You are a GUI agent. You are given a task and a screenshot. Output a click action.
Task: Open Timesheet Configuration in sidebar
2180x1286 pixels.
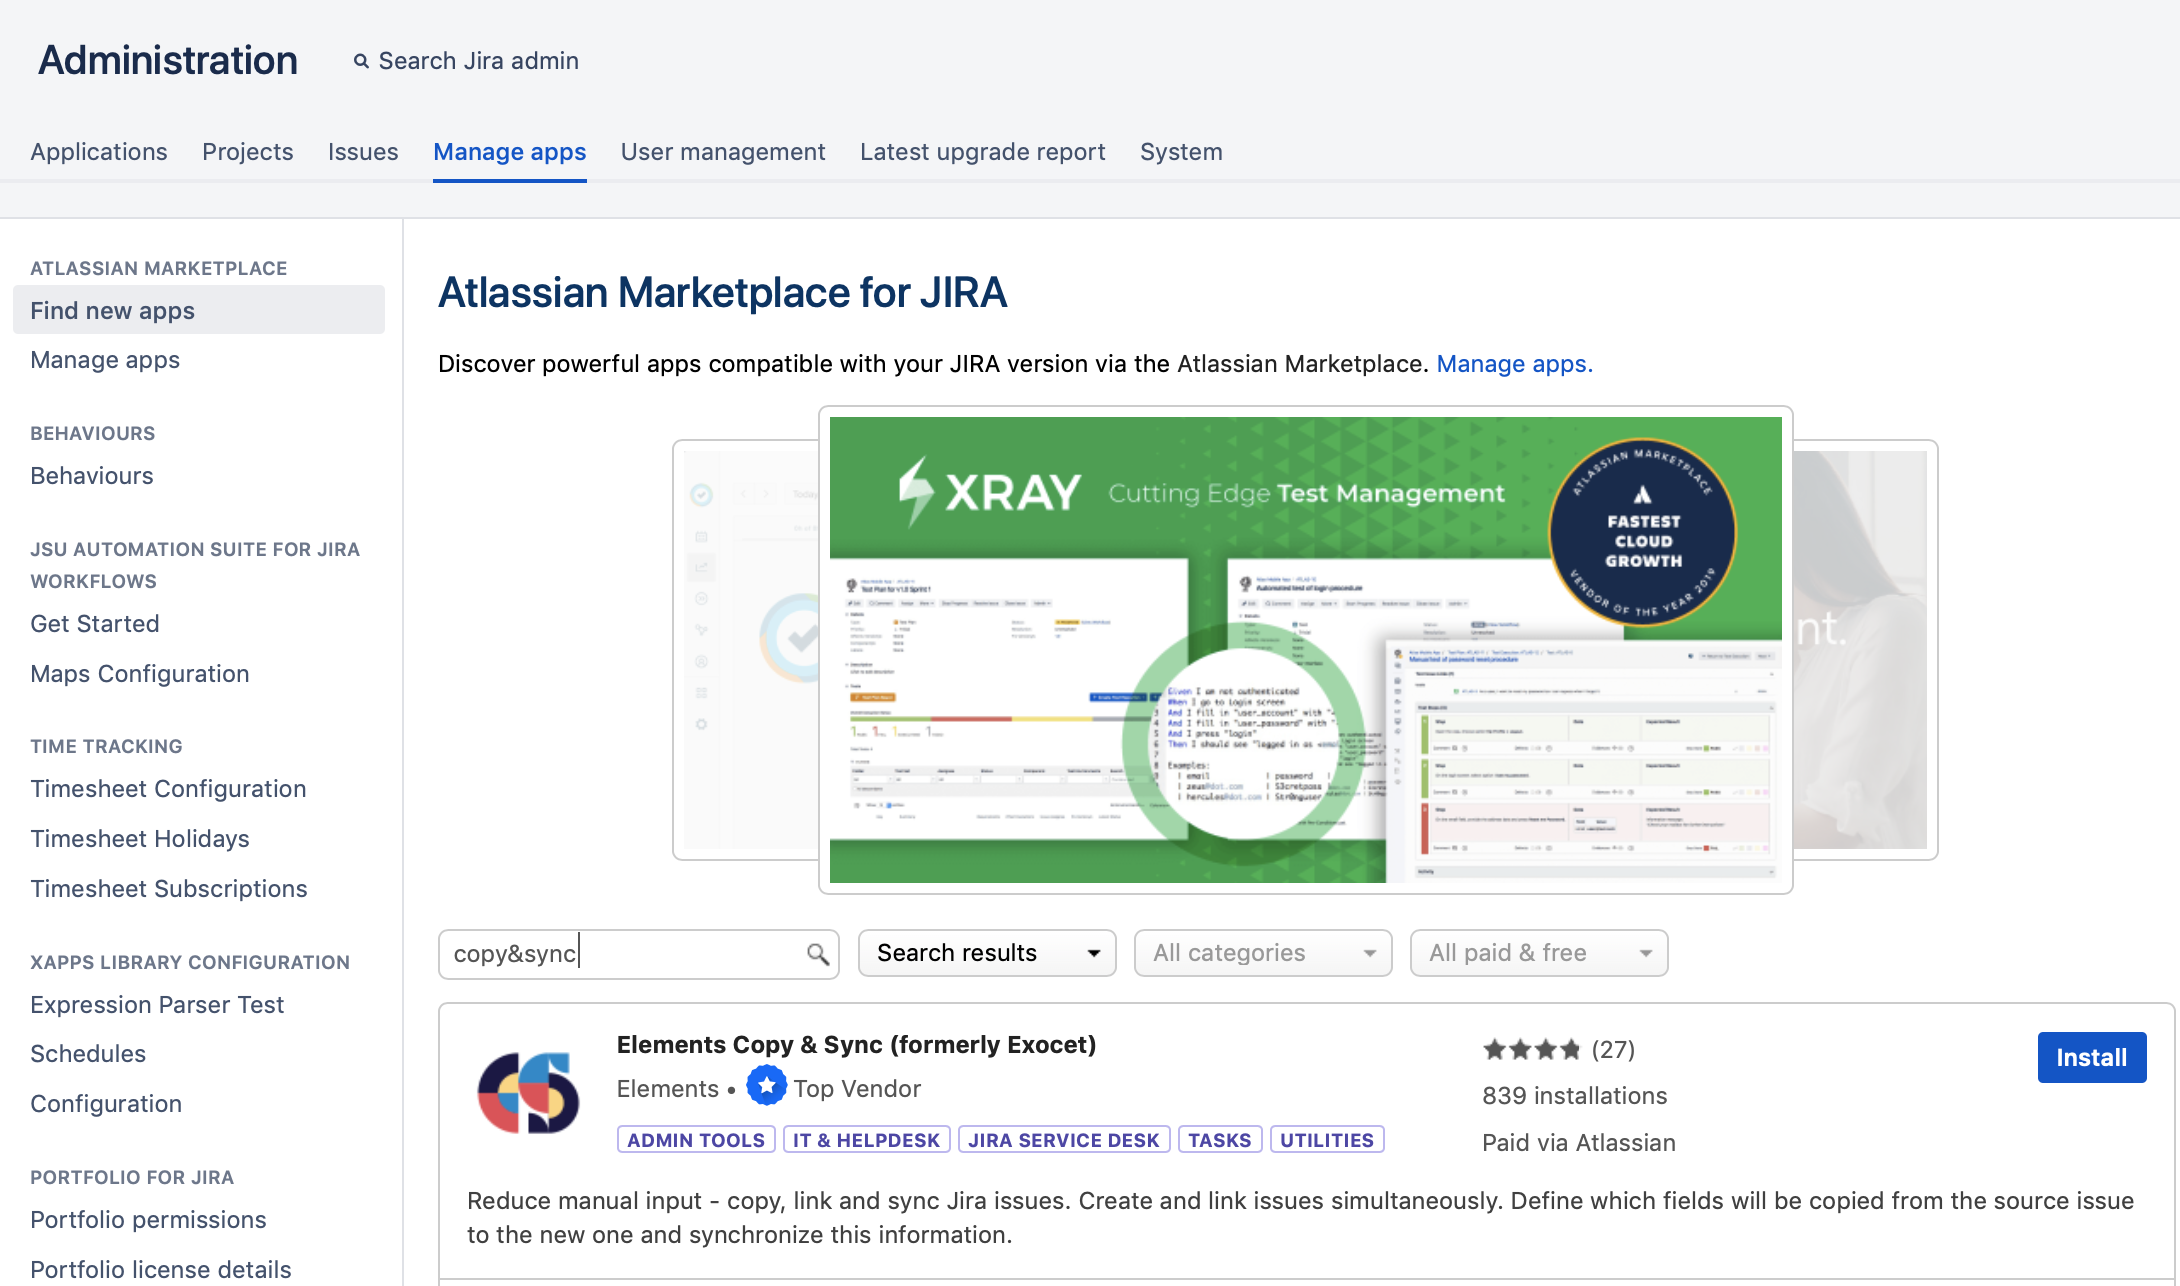pyautogui.click(x=168, y=789)
